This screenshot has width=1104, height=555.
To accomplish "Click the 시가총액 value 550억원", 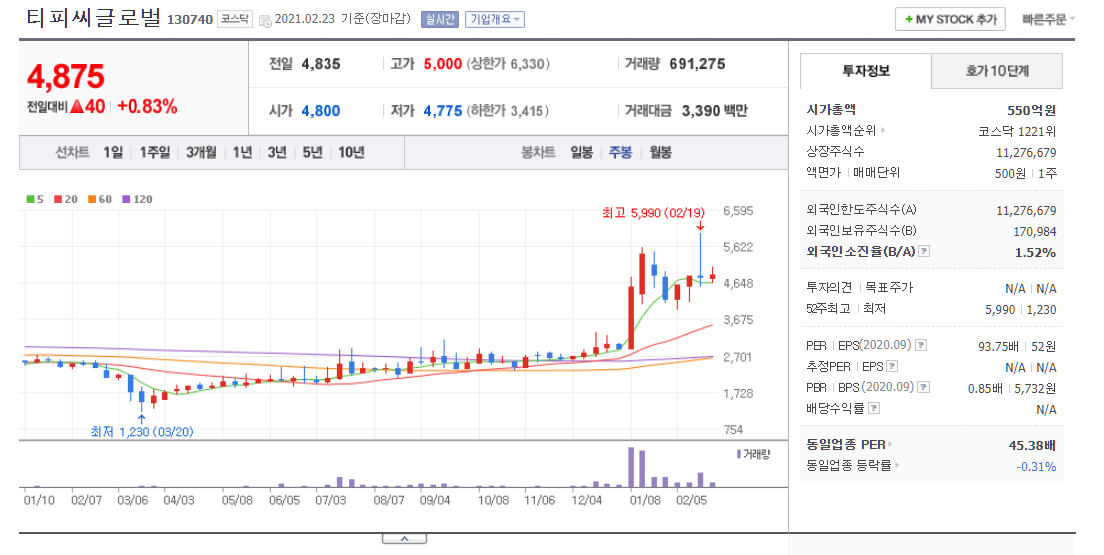I will click(x=1031, y=110).
